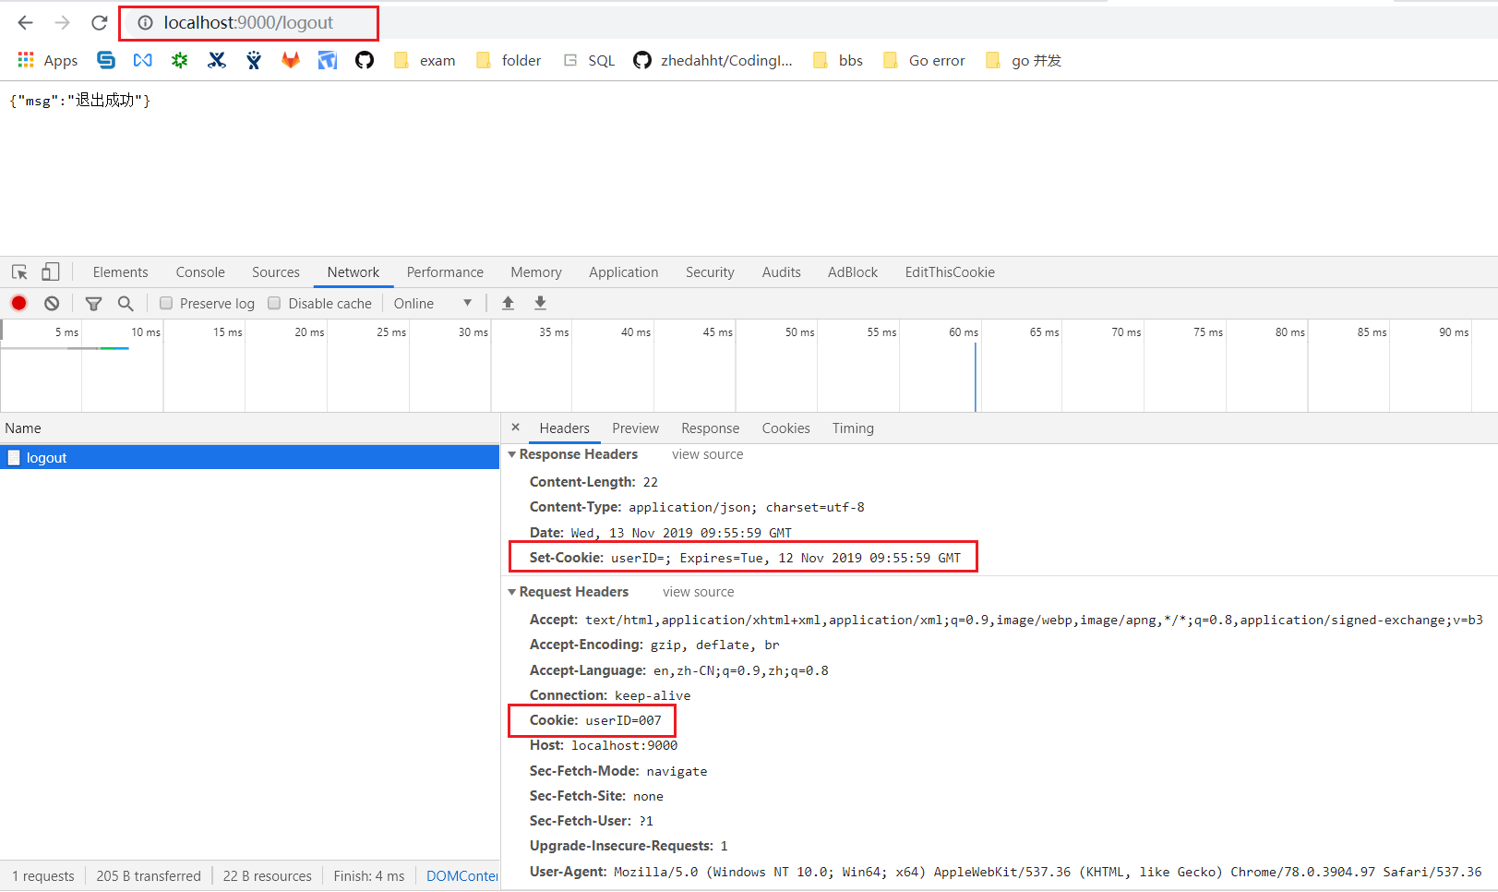Screen dimensions: 1498x892
Task: Click the export HAR download icon
Action: coord(540,303)
